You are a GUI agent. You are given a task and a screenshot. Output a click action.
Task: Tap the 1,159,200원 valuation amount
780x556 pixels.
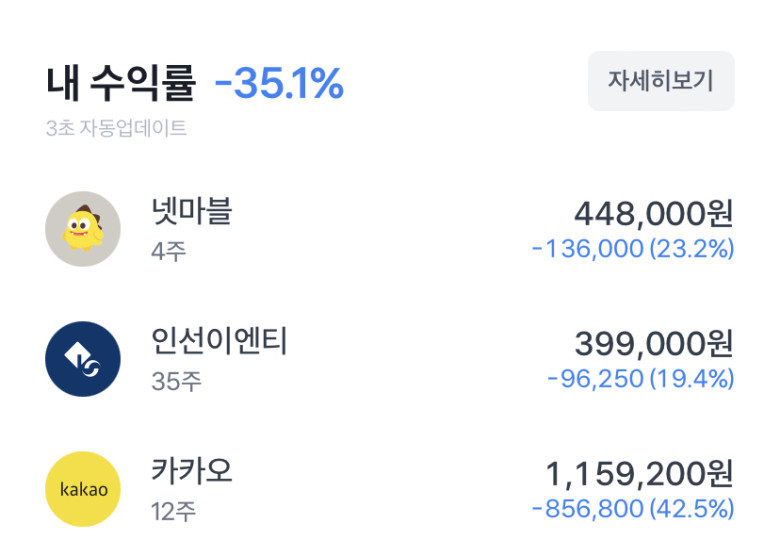(639, 474)
